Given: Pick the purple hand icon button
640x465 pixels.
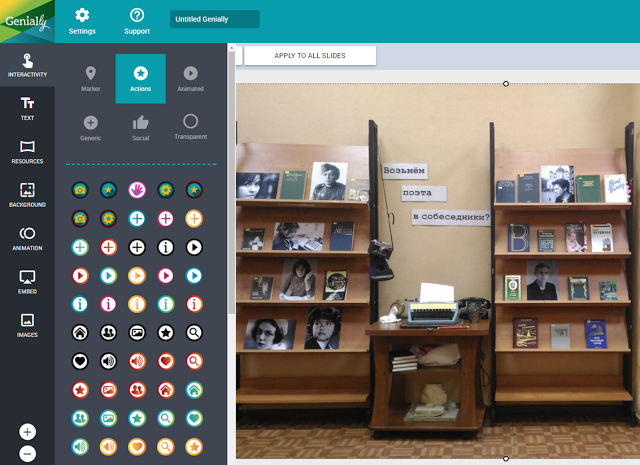Looking at the screenshot, I should coord(137,189).
